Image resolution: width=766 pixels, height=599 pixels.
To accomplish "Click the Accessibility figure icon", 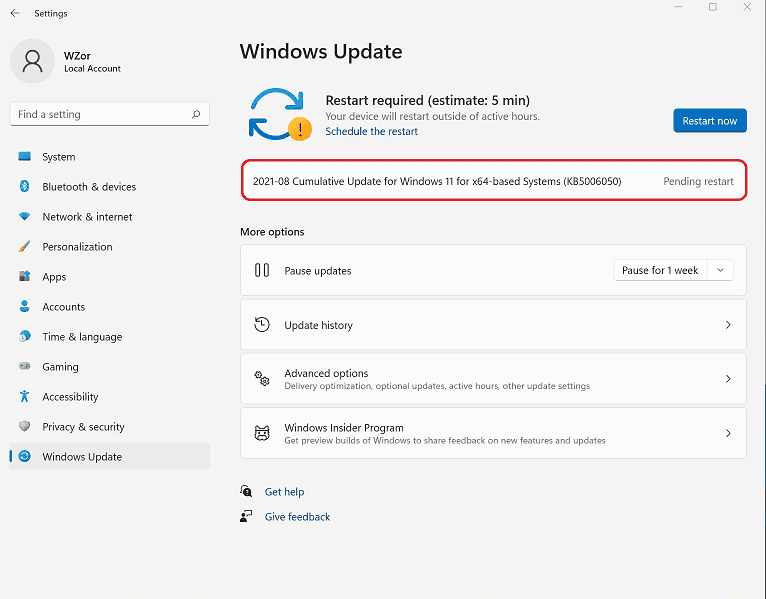I will click(24, 396).
